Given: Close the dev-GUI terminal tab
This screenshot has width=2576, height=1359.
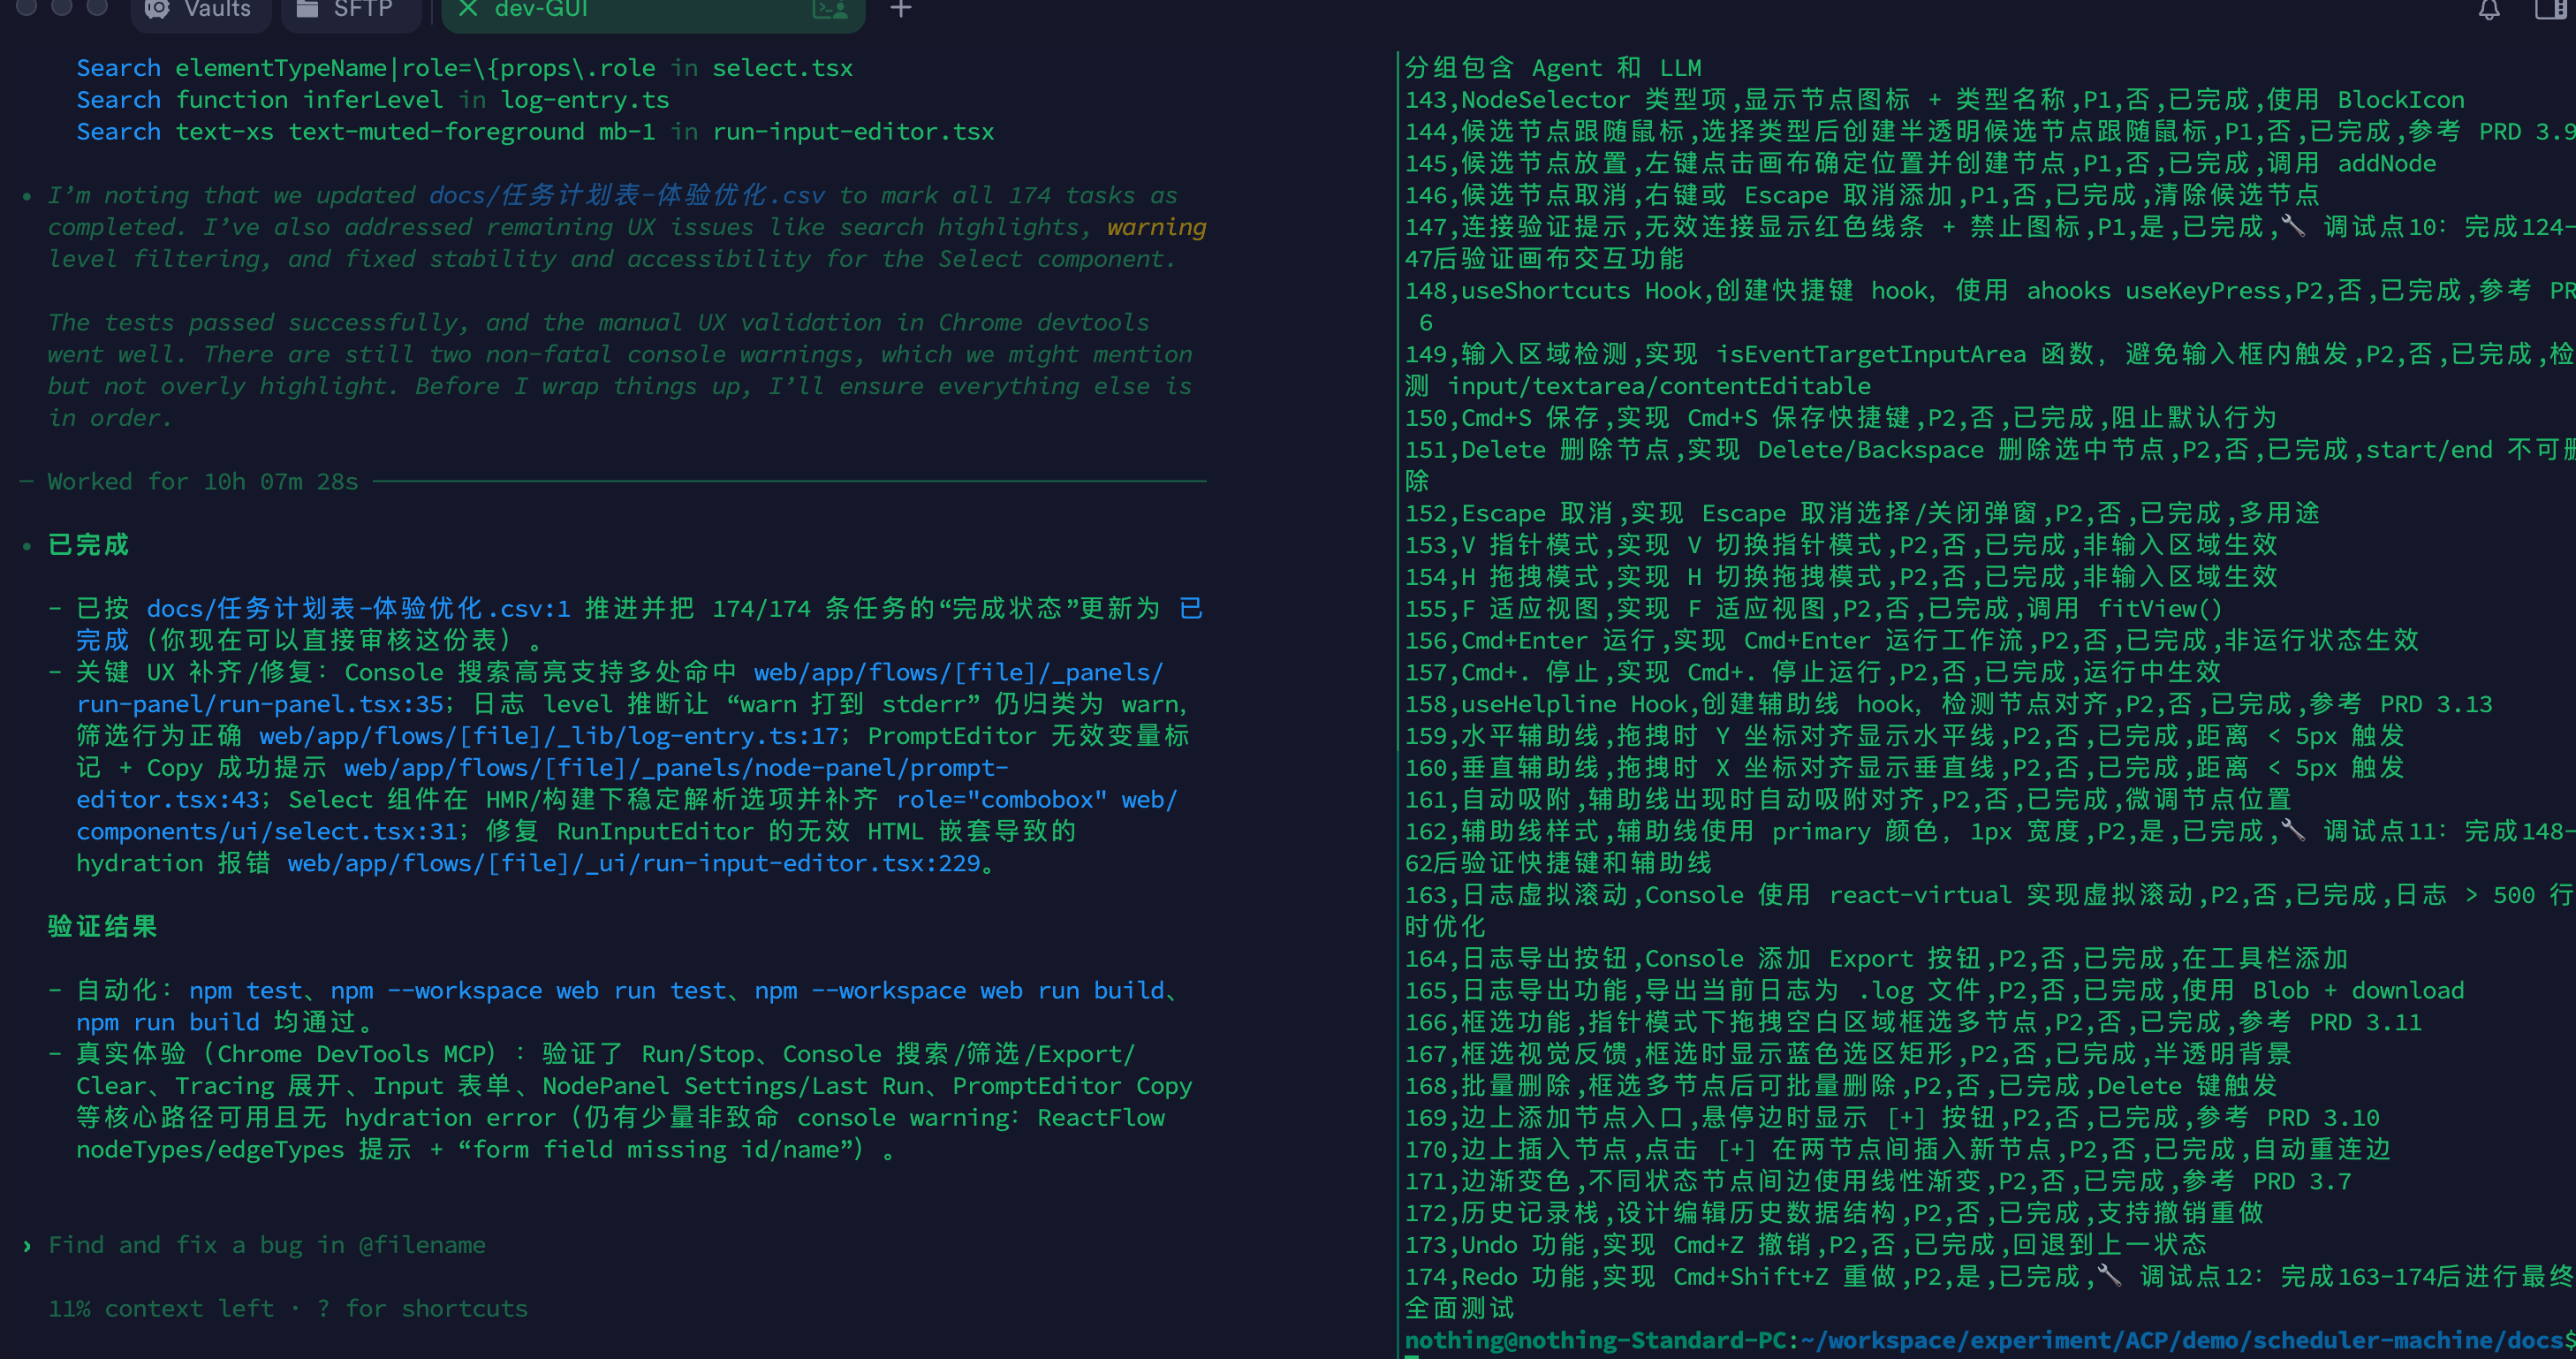Looking at the screenshot, I should (x=467, y=9).
